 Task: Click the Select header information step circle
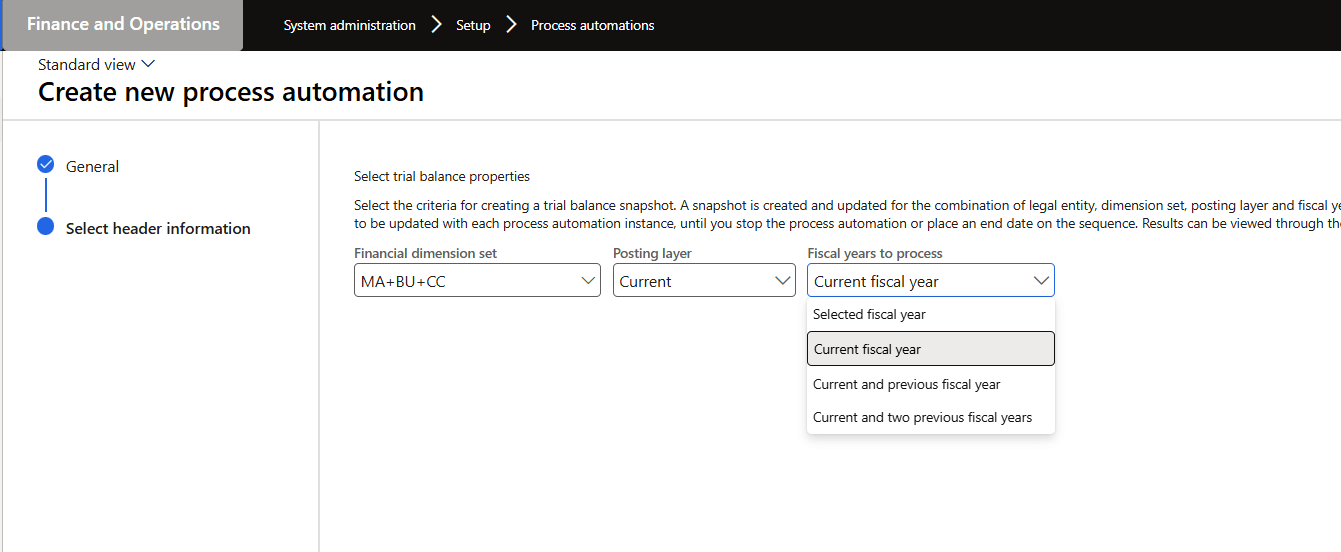pyautogui.click(x=45, y=227)
